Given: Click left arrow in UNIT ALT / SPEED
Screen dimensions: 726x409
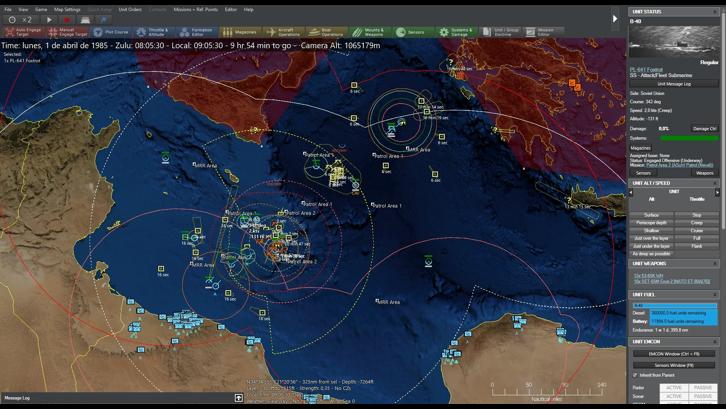Looking at the screenshot, I should click(631, 192).
